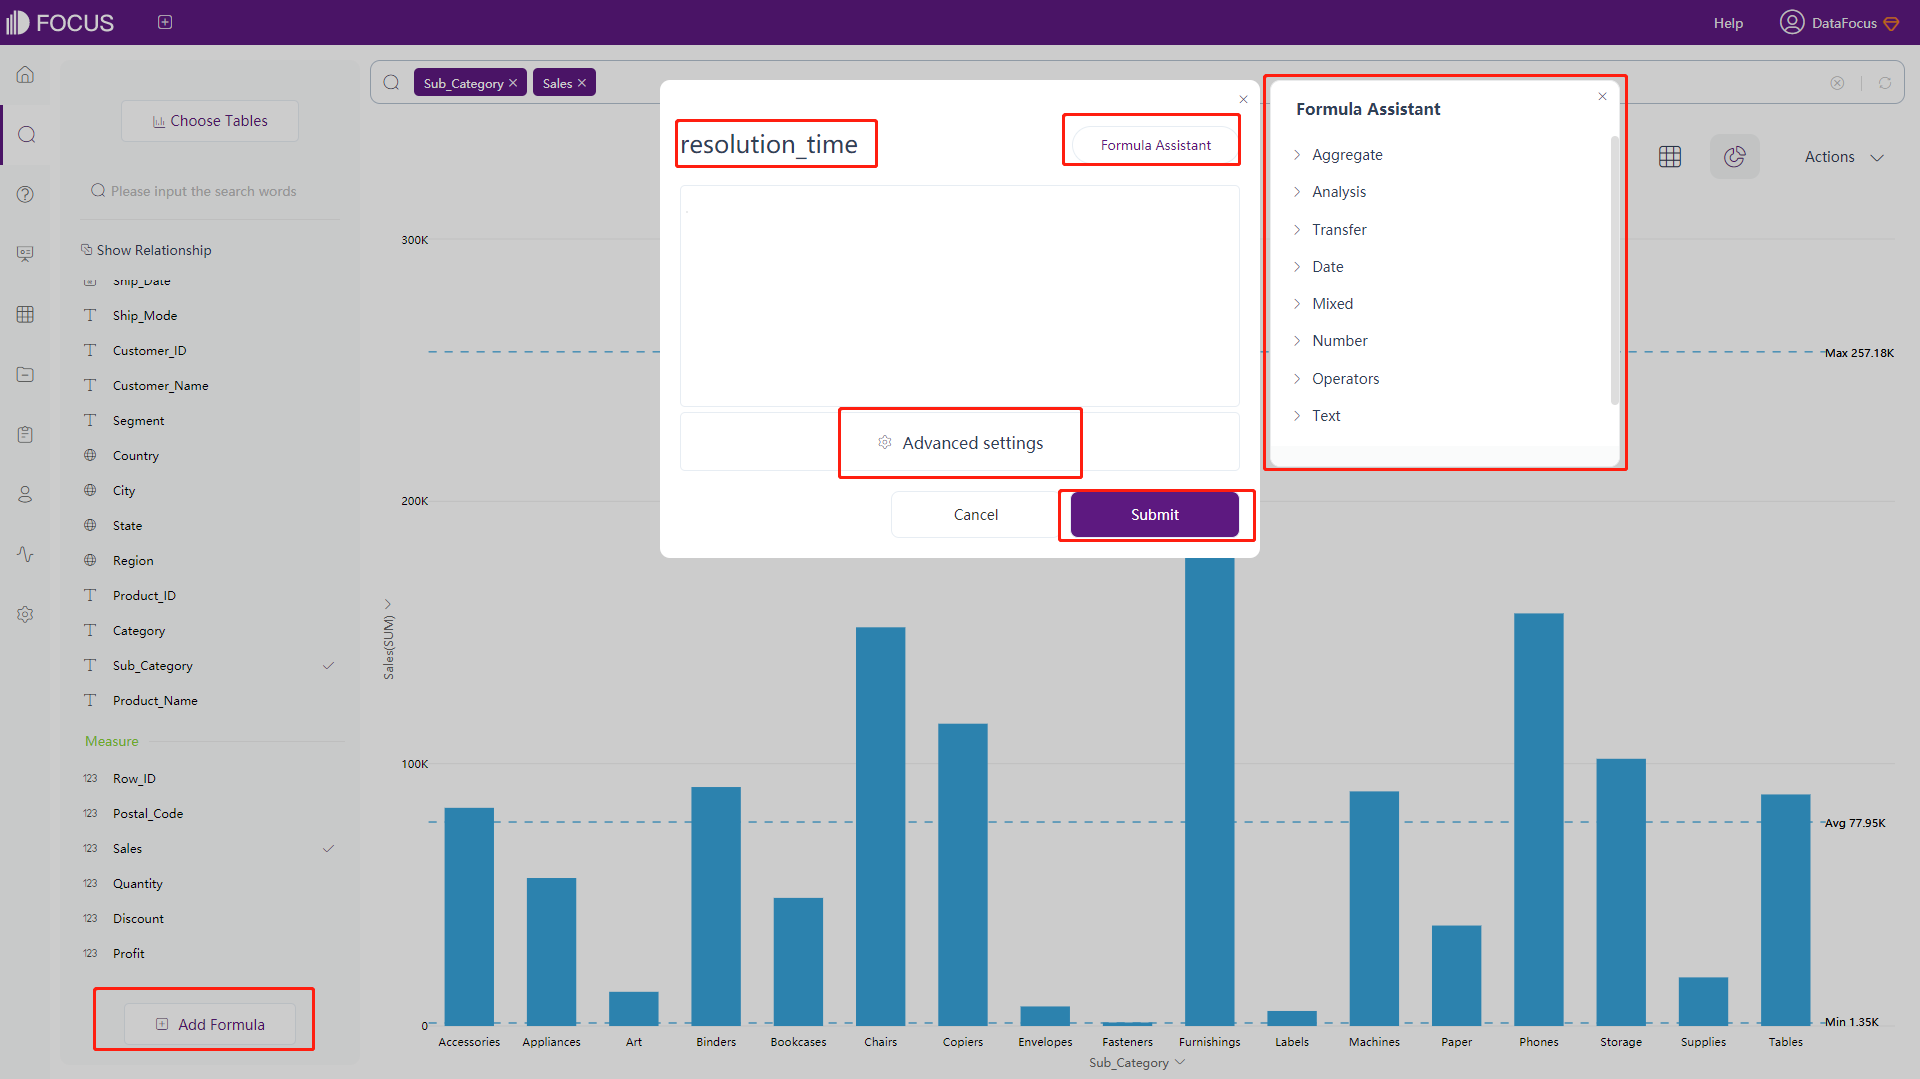Click the Formula Assistant panel scrollbar
Screen dimensions: 1920x1079
[x=1614, y=270]
